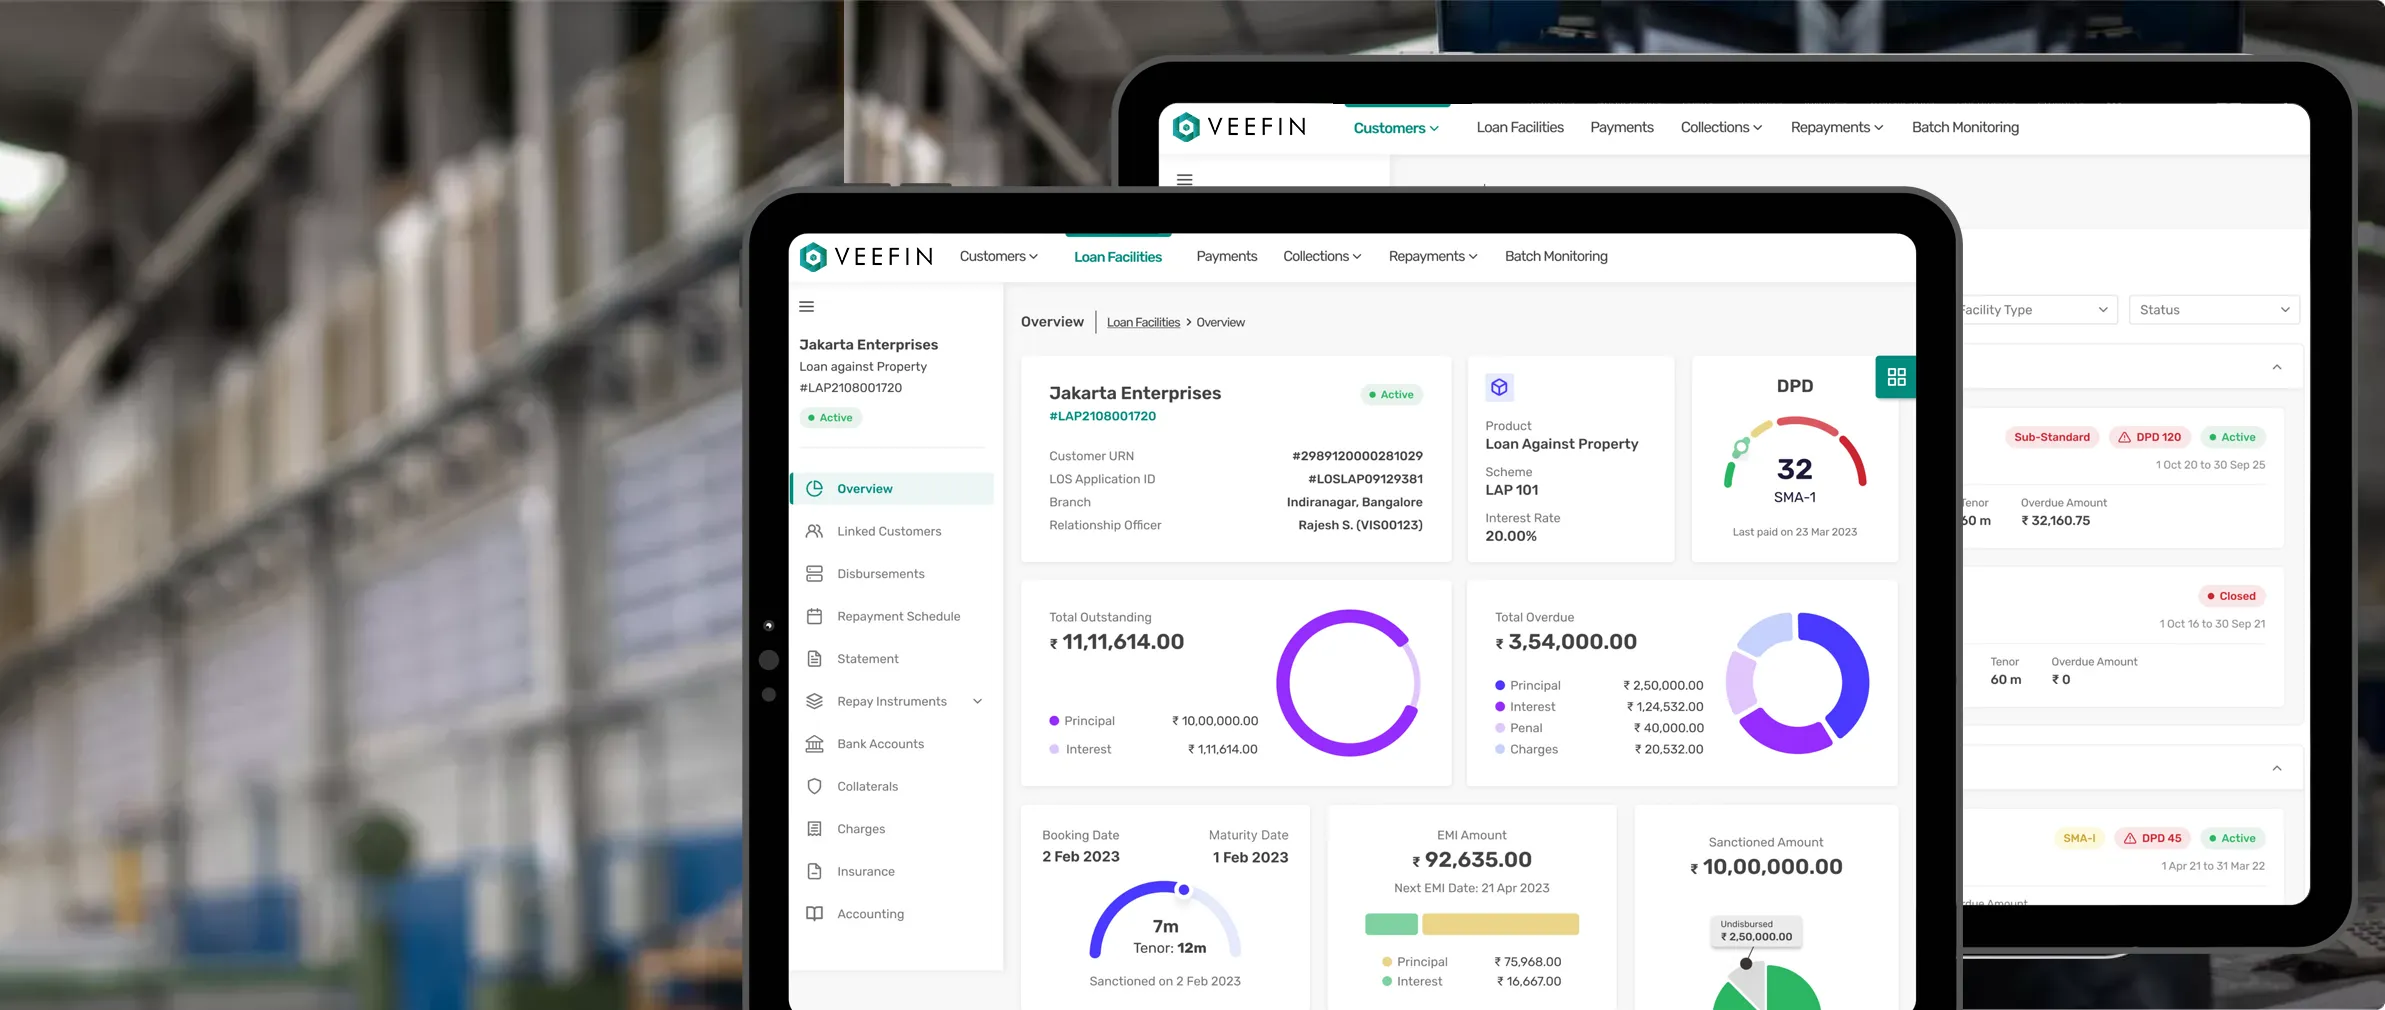Click the Charges receipt icon

coord(815,829)
